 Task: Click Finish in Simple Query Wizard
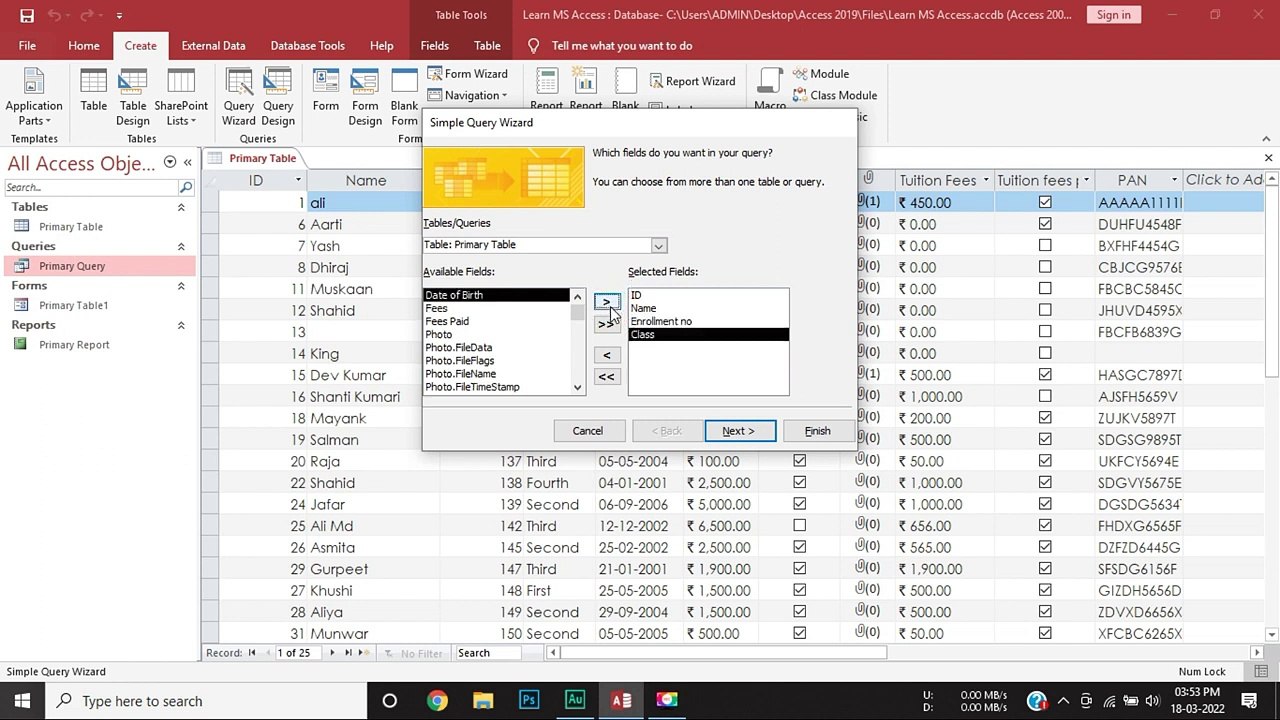point(817,431)
